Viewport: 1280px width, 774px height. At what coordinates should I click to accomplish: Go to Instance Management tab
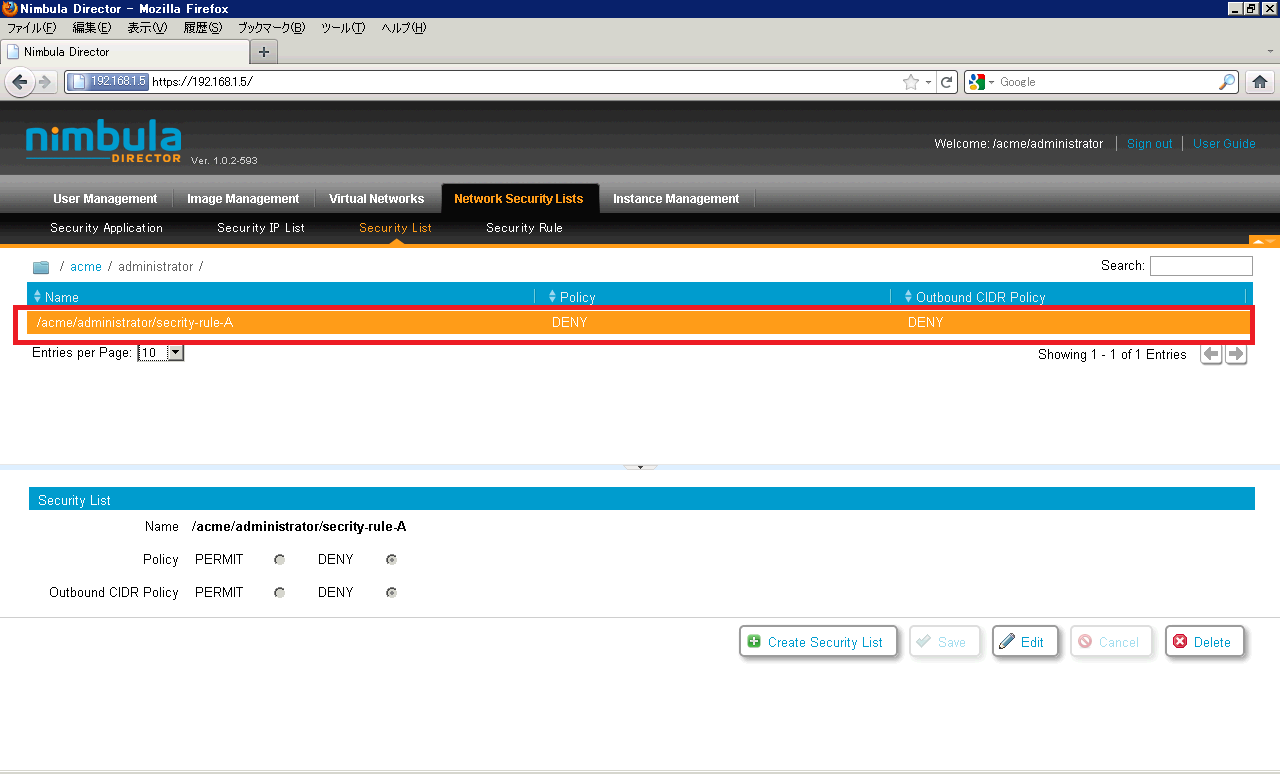click(x=676, y=199)
